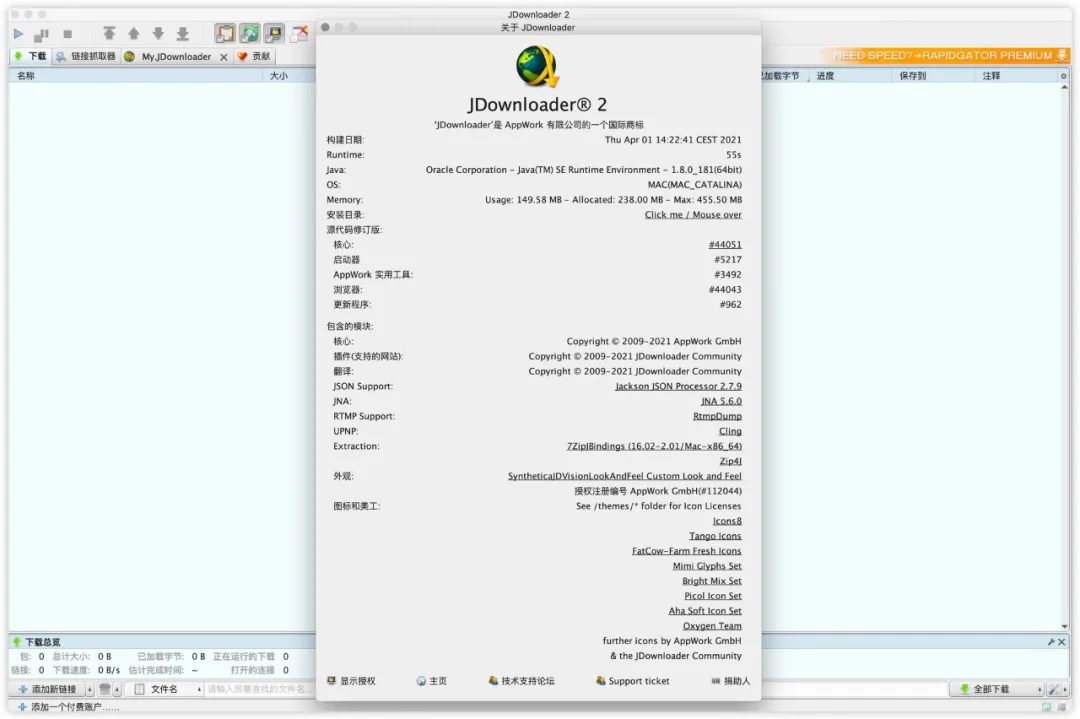Click the Rapidgator Premium banner
This screenshot has height=719, width=1080.
[948, 55]
